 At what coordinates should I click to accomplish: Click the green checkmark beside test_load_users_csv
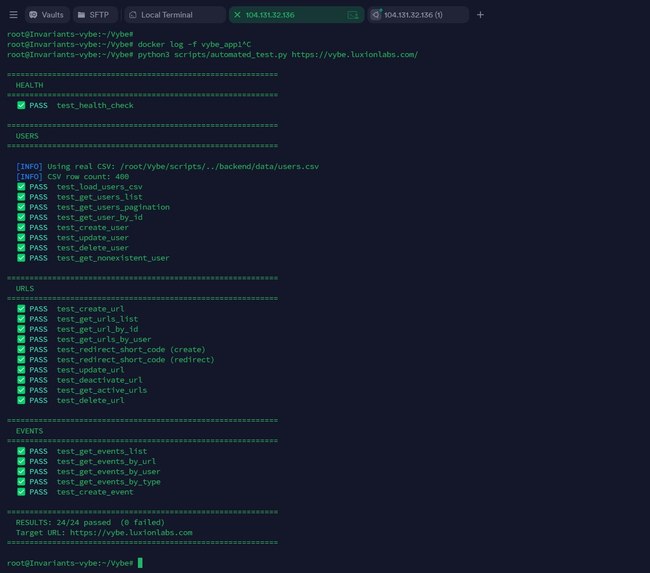coord(21,187)
